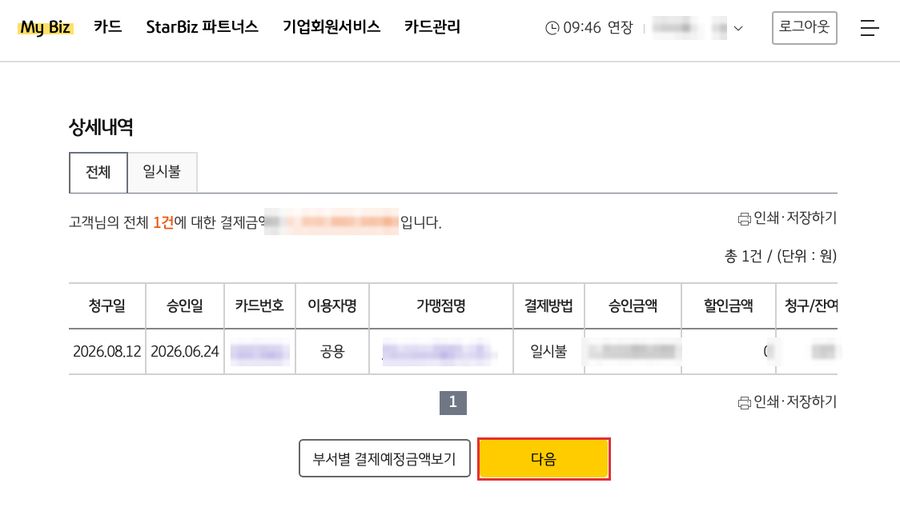
Task: Open the 카드관리 menu
Action: tap(432, 27)
